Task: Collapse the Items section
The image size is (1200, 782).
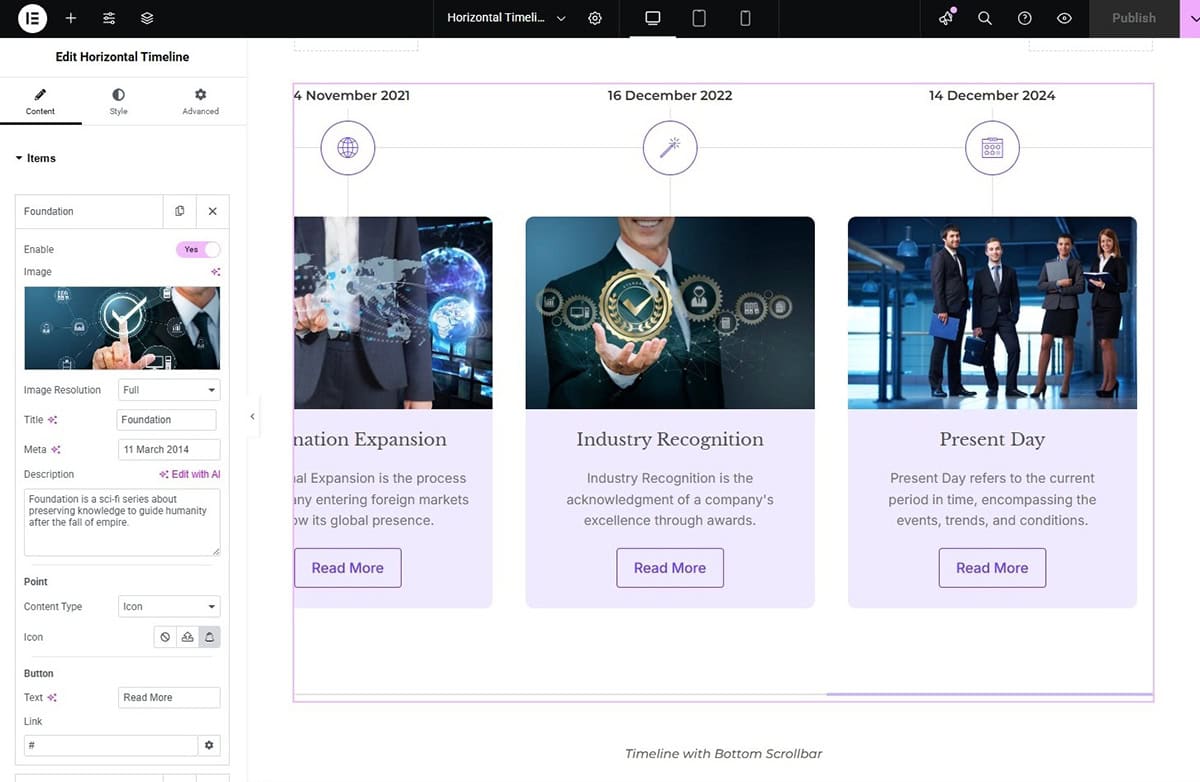Action: click(x=35, y=158)
